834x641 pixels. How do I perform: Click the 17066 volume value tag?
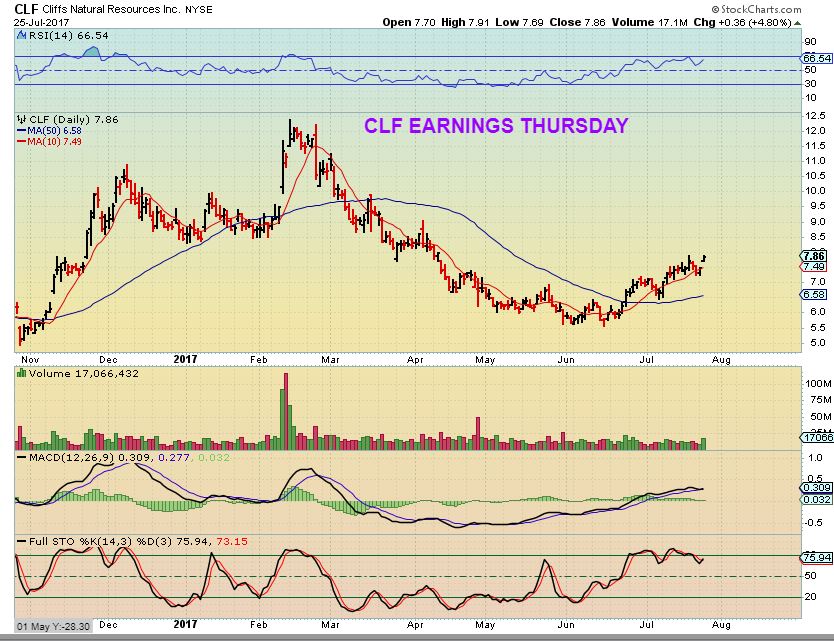point(818,437)
